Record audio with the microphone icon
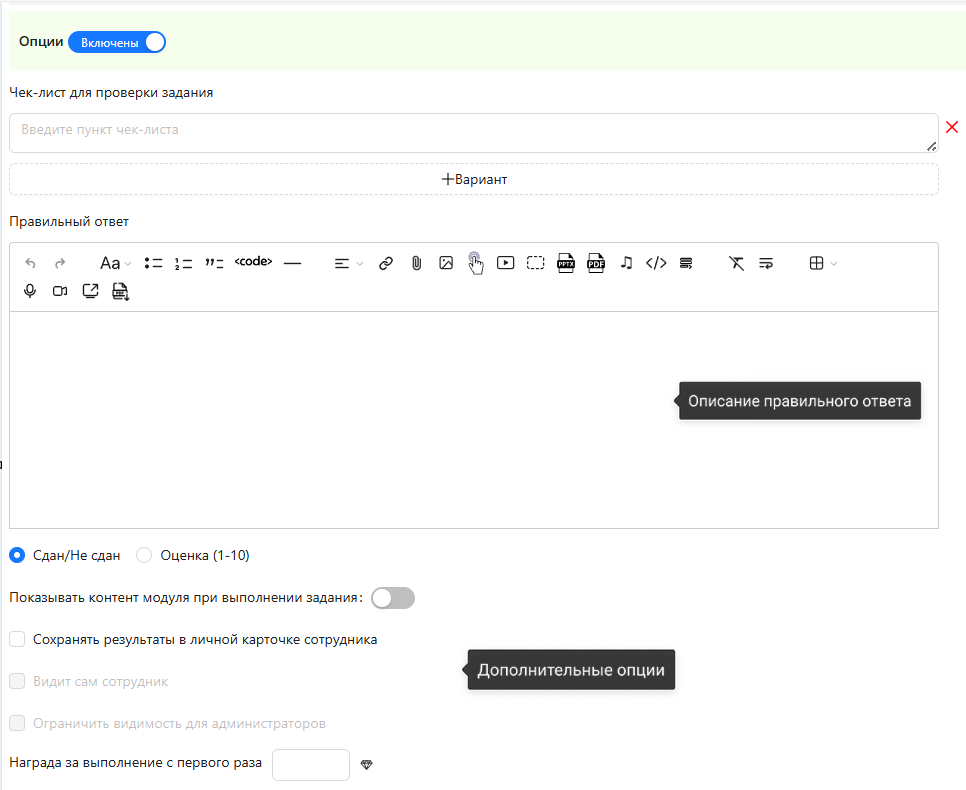The image size is (966, 790). coord(31,291)
